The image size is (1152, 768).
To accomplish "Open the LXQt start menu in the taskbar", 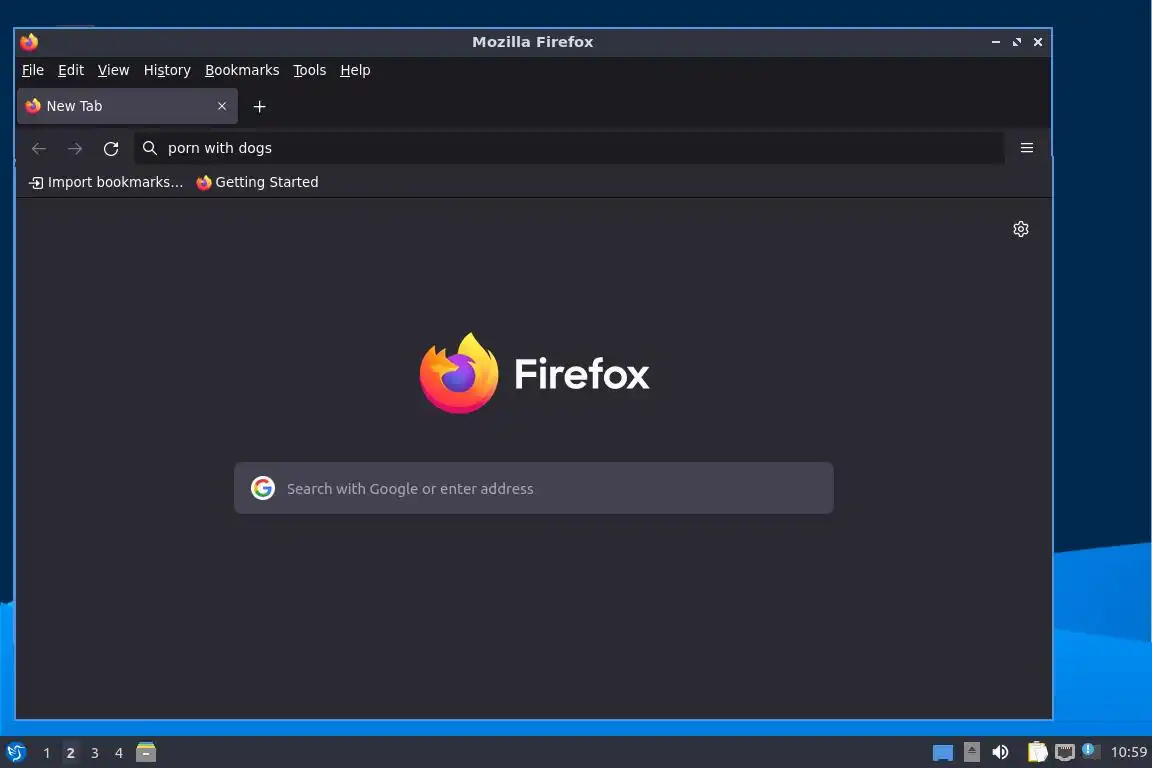I will (x=15, y=753).
